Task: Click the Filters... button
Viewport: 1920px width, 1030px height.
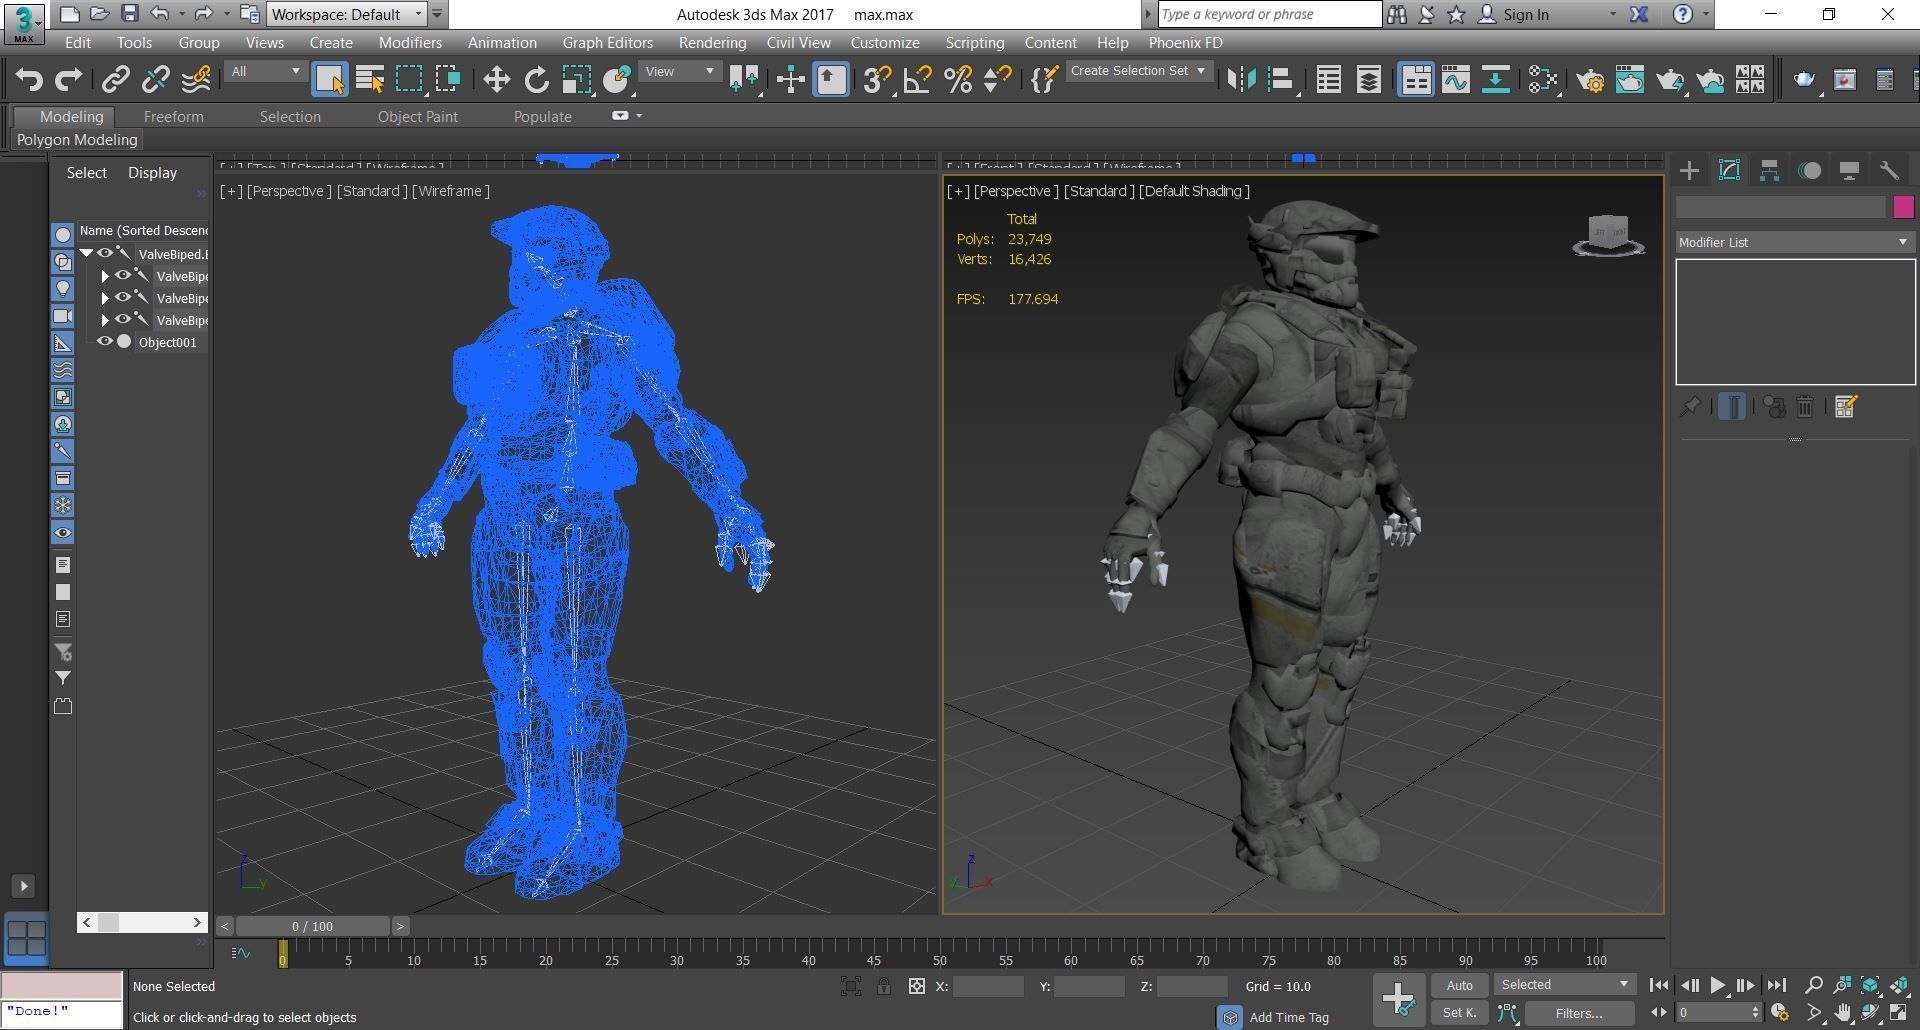Action: (1579, 1013)
